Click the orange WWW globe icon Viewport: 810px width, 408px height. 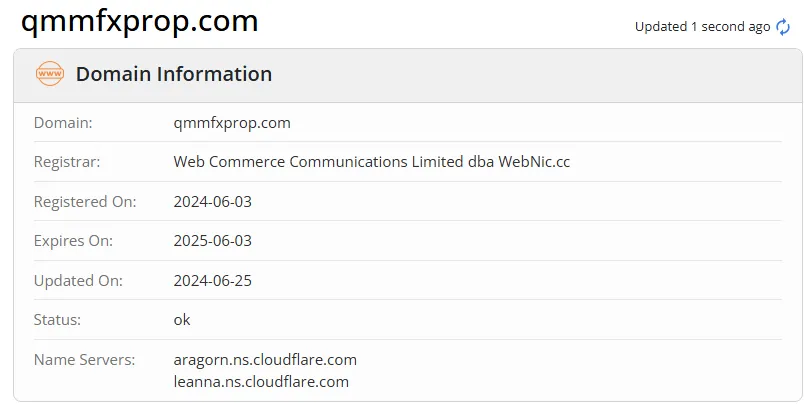point(49,74)
